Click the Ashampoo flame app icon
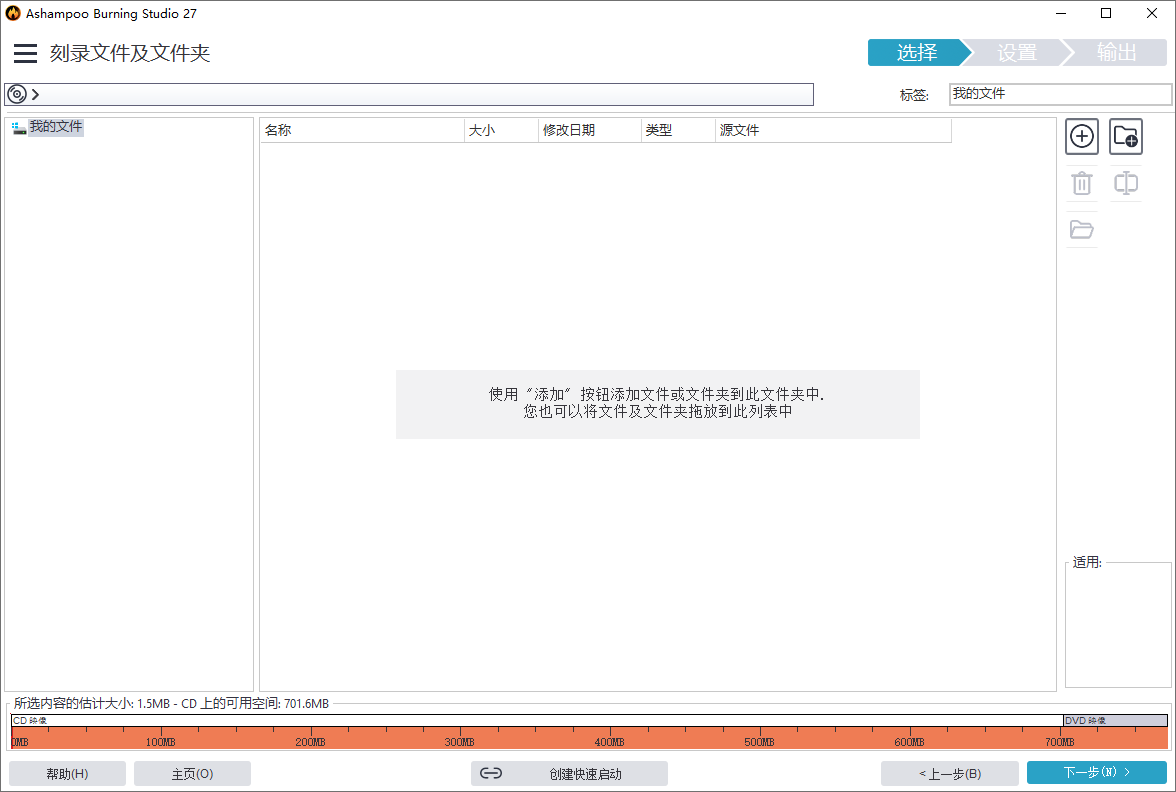Screen dimensions: 1176x792 (x=12, y=13)
